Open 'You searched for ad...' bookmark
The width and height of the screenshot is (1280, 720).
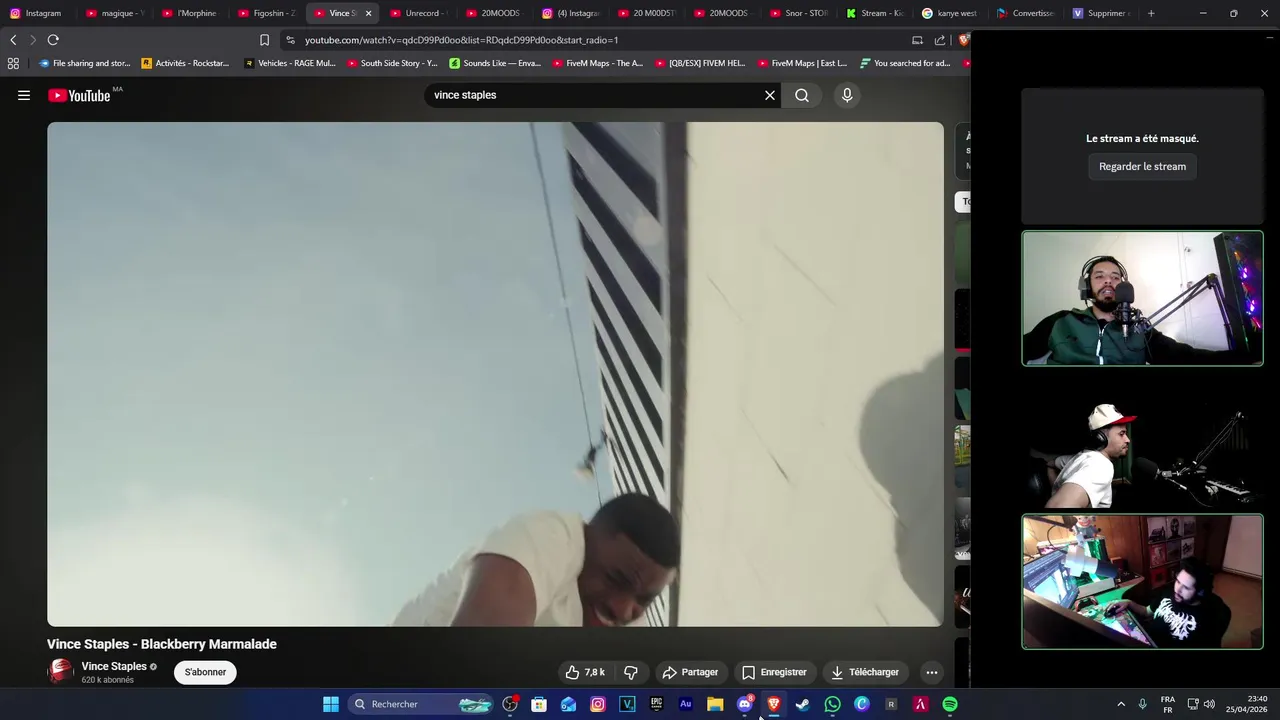coord(905,63)
